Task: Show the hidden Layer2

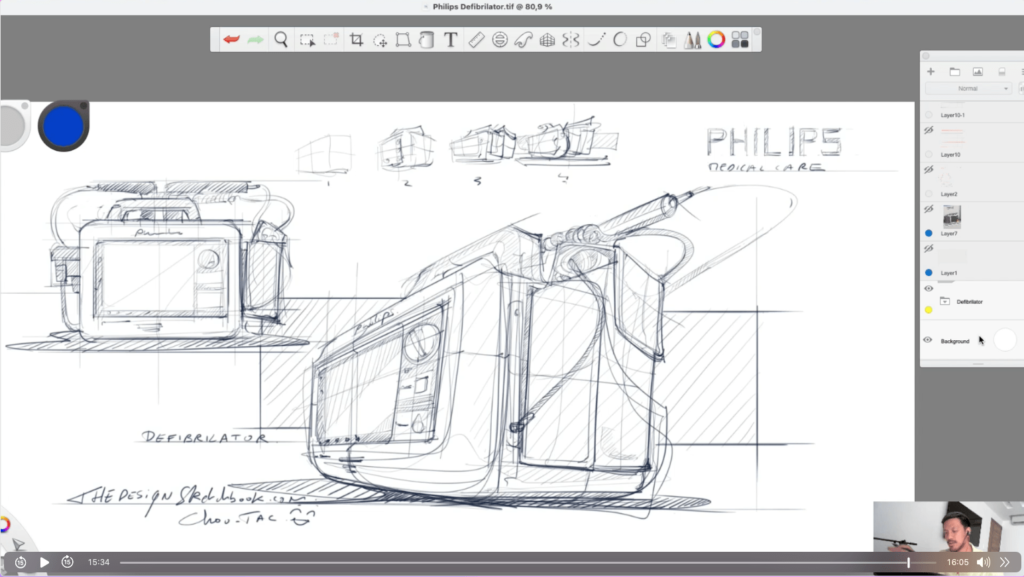Action: (x=929, y=170)
